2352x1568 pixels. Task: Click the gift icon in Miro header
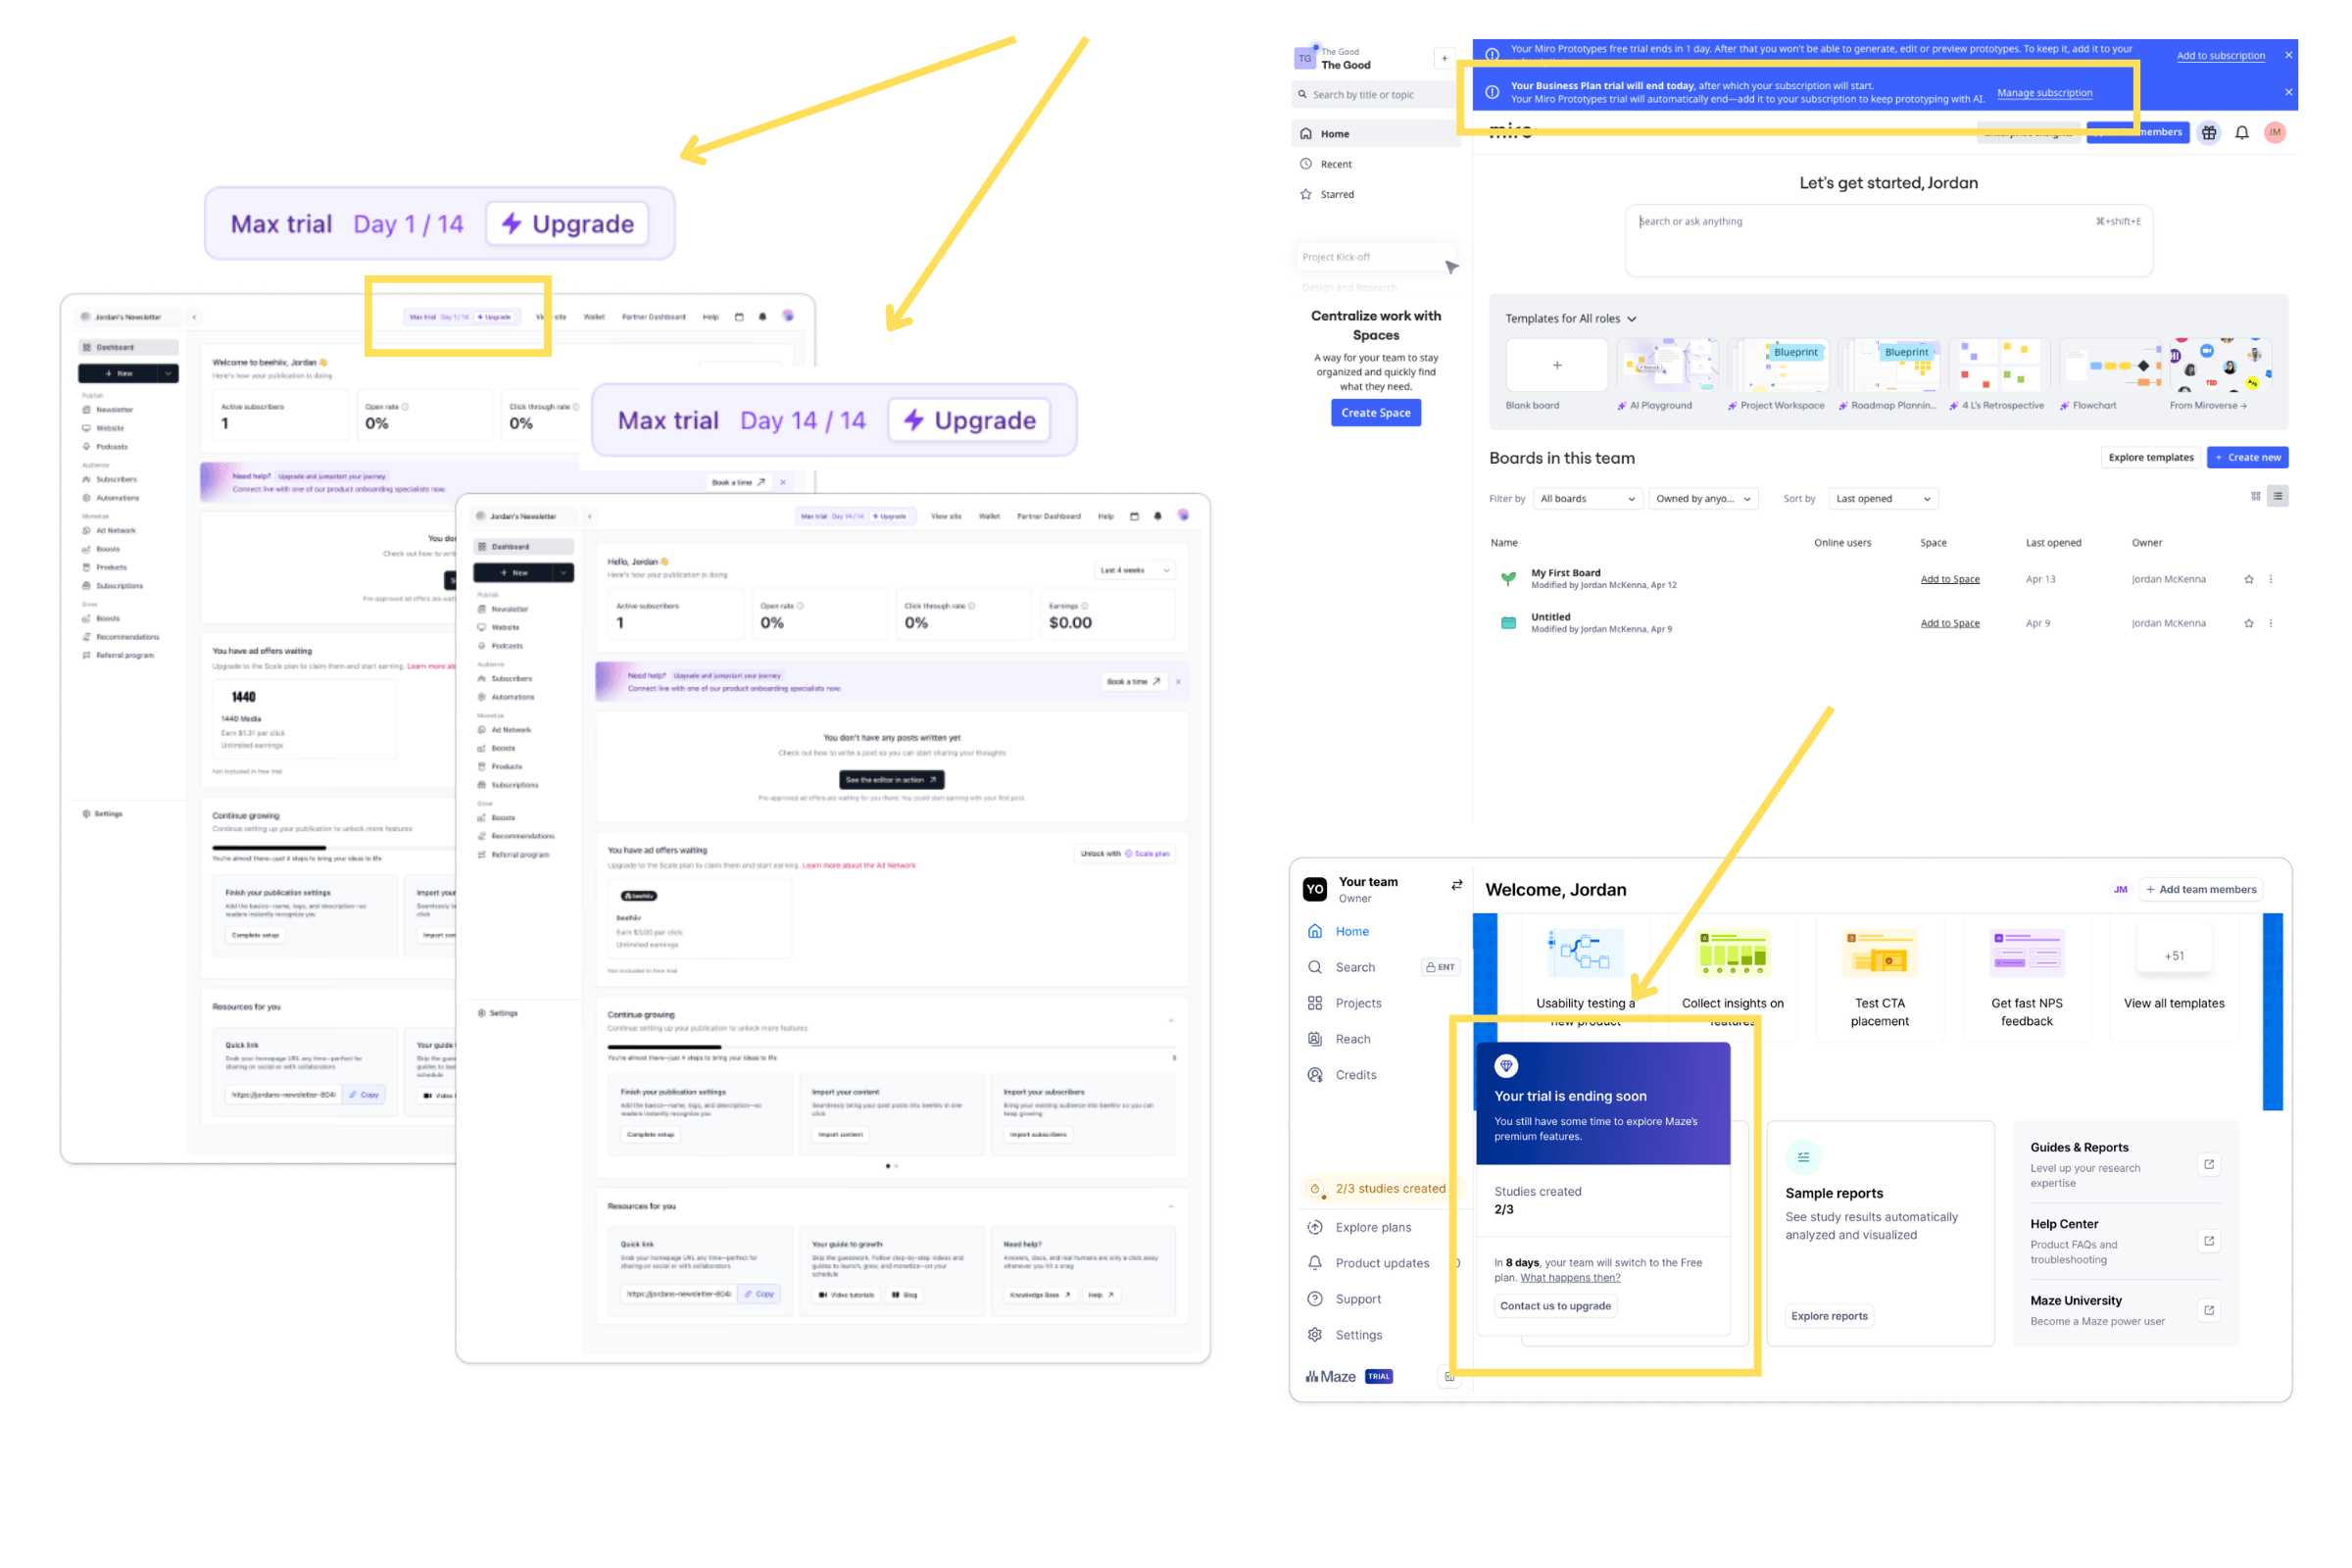point(2209,132)
